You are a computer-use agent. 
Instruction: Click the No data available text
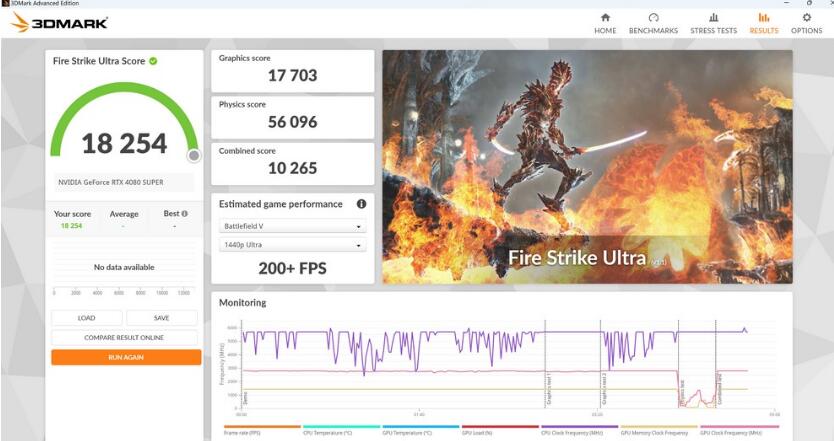pos(124,267)
